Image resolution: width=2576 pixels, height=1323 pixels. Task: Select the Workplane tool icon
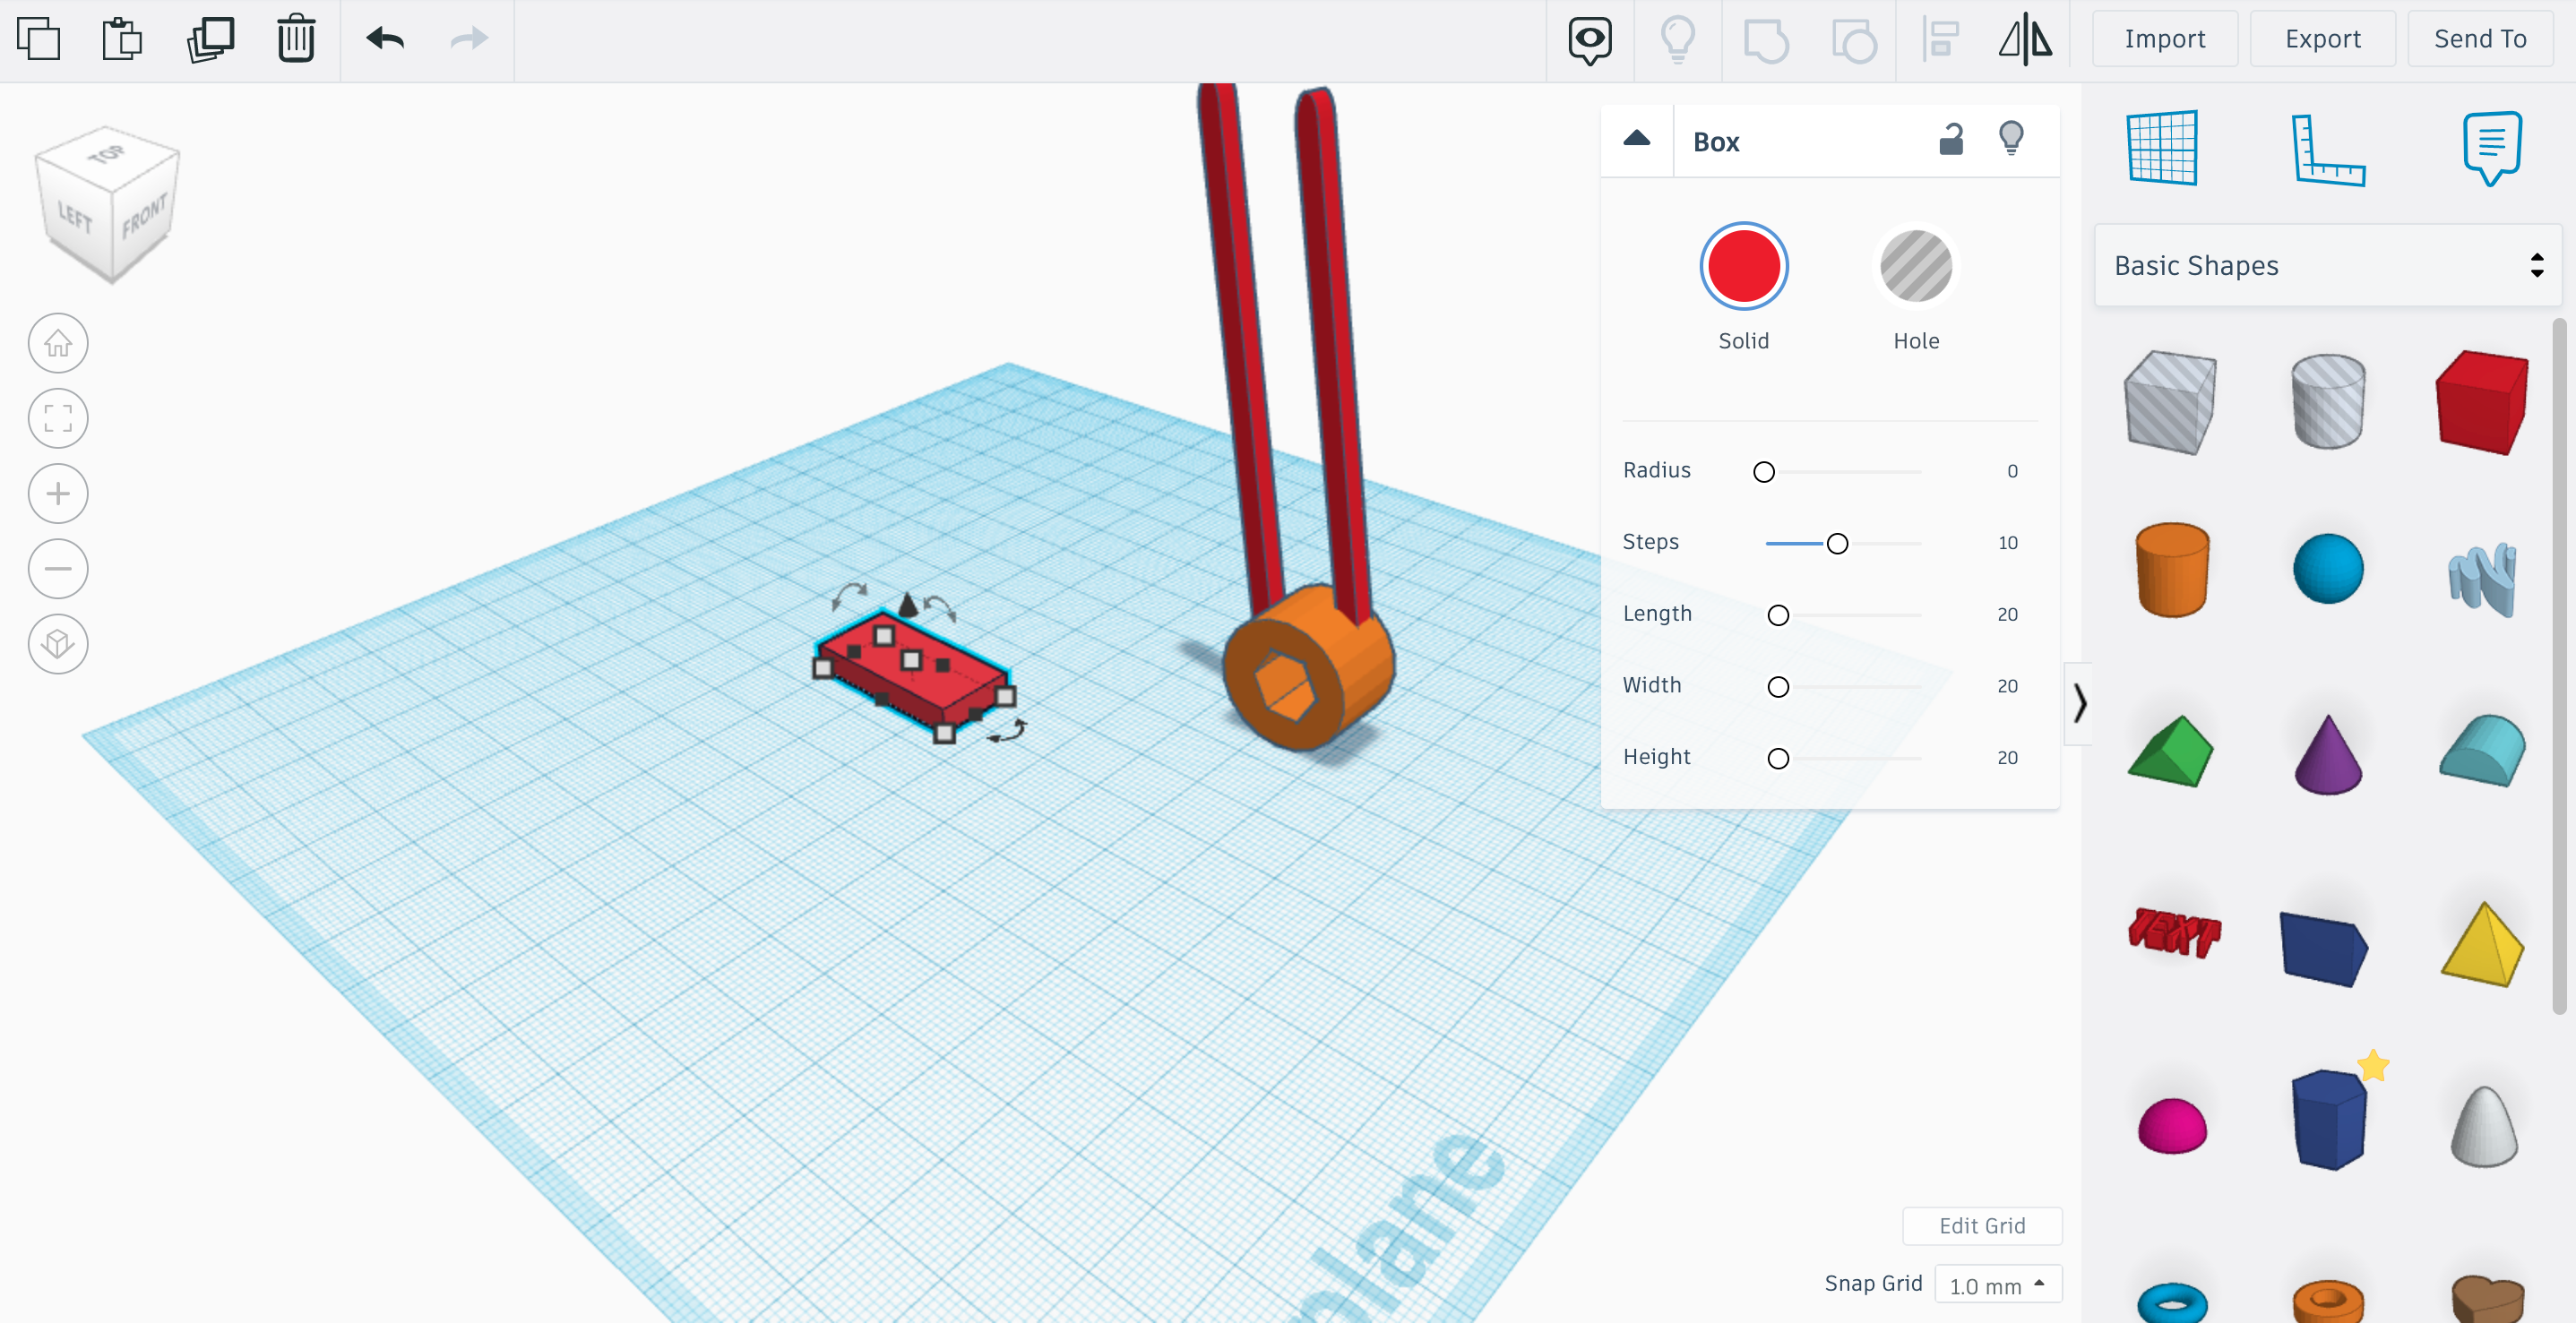click(2162, 148)
